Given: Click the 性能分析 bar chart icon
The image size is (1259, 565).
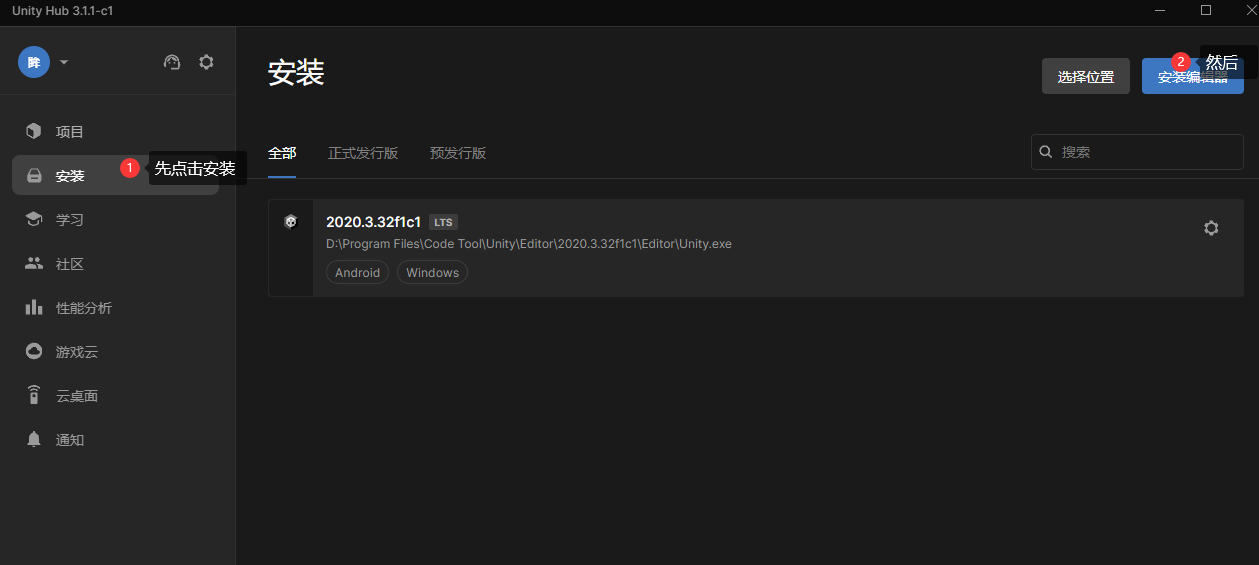Looking at the screenshot, I should (34, 307).
